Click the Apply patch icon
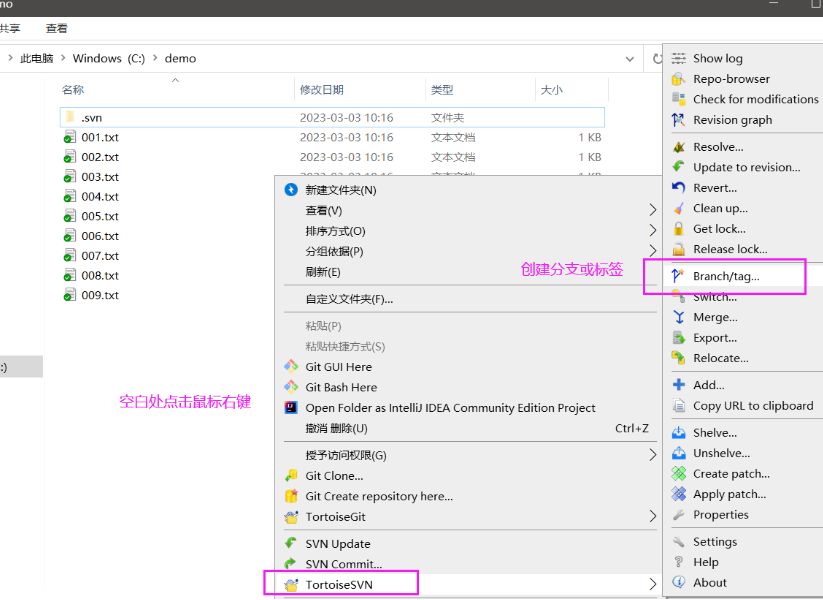Screen dimensions: 823x600 click(x=679, y=494)
